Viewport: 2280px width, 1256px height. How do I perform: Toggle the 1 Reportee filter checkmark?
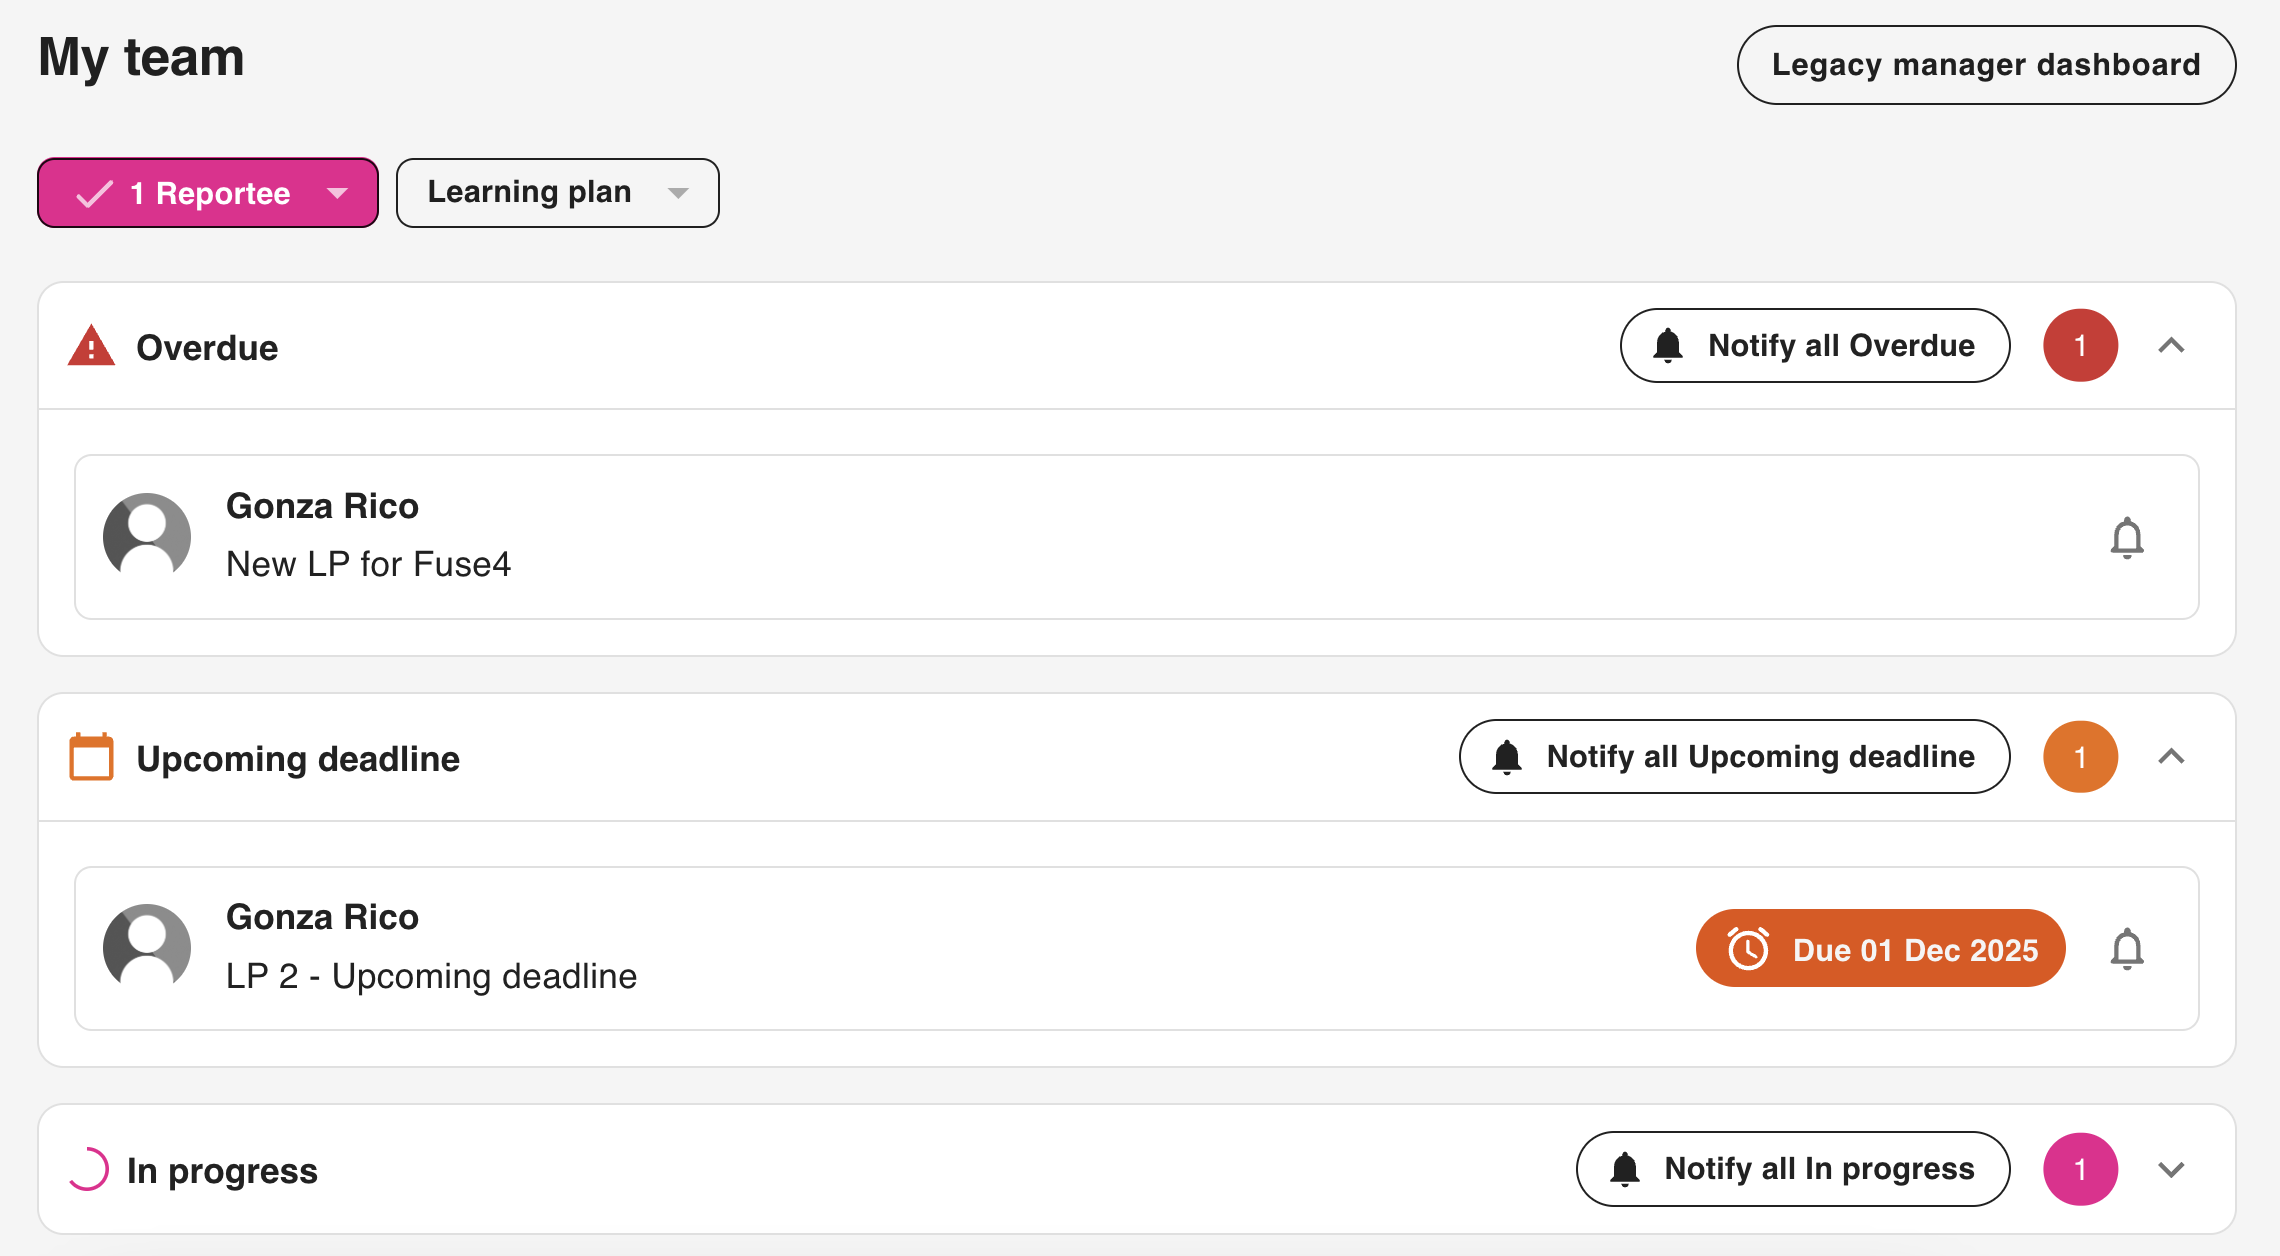coord(95,193)
